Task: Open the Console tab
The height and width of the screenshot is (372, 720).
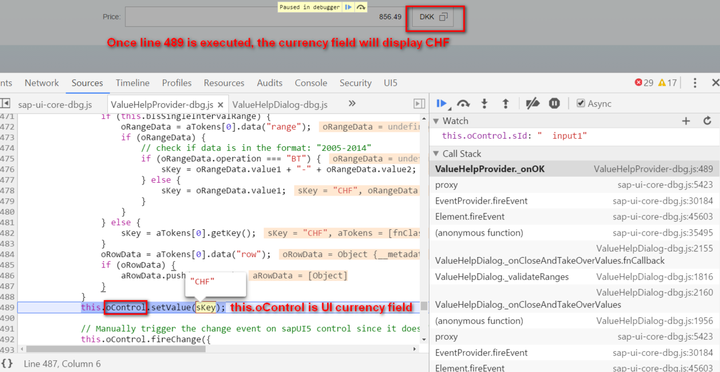Action: click(311, 83)
